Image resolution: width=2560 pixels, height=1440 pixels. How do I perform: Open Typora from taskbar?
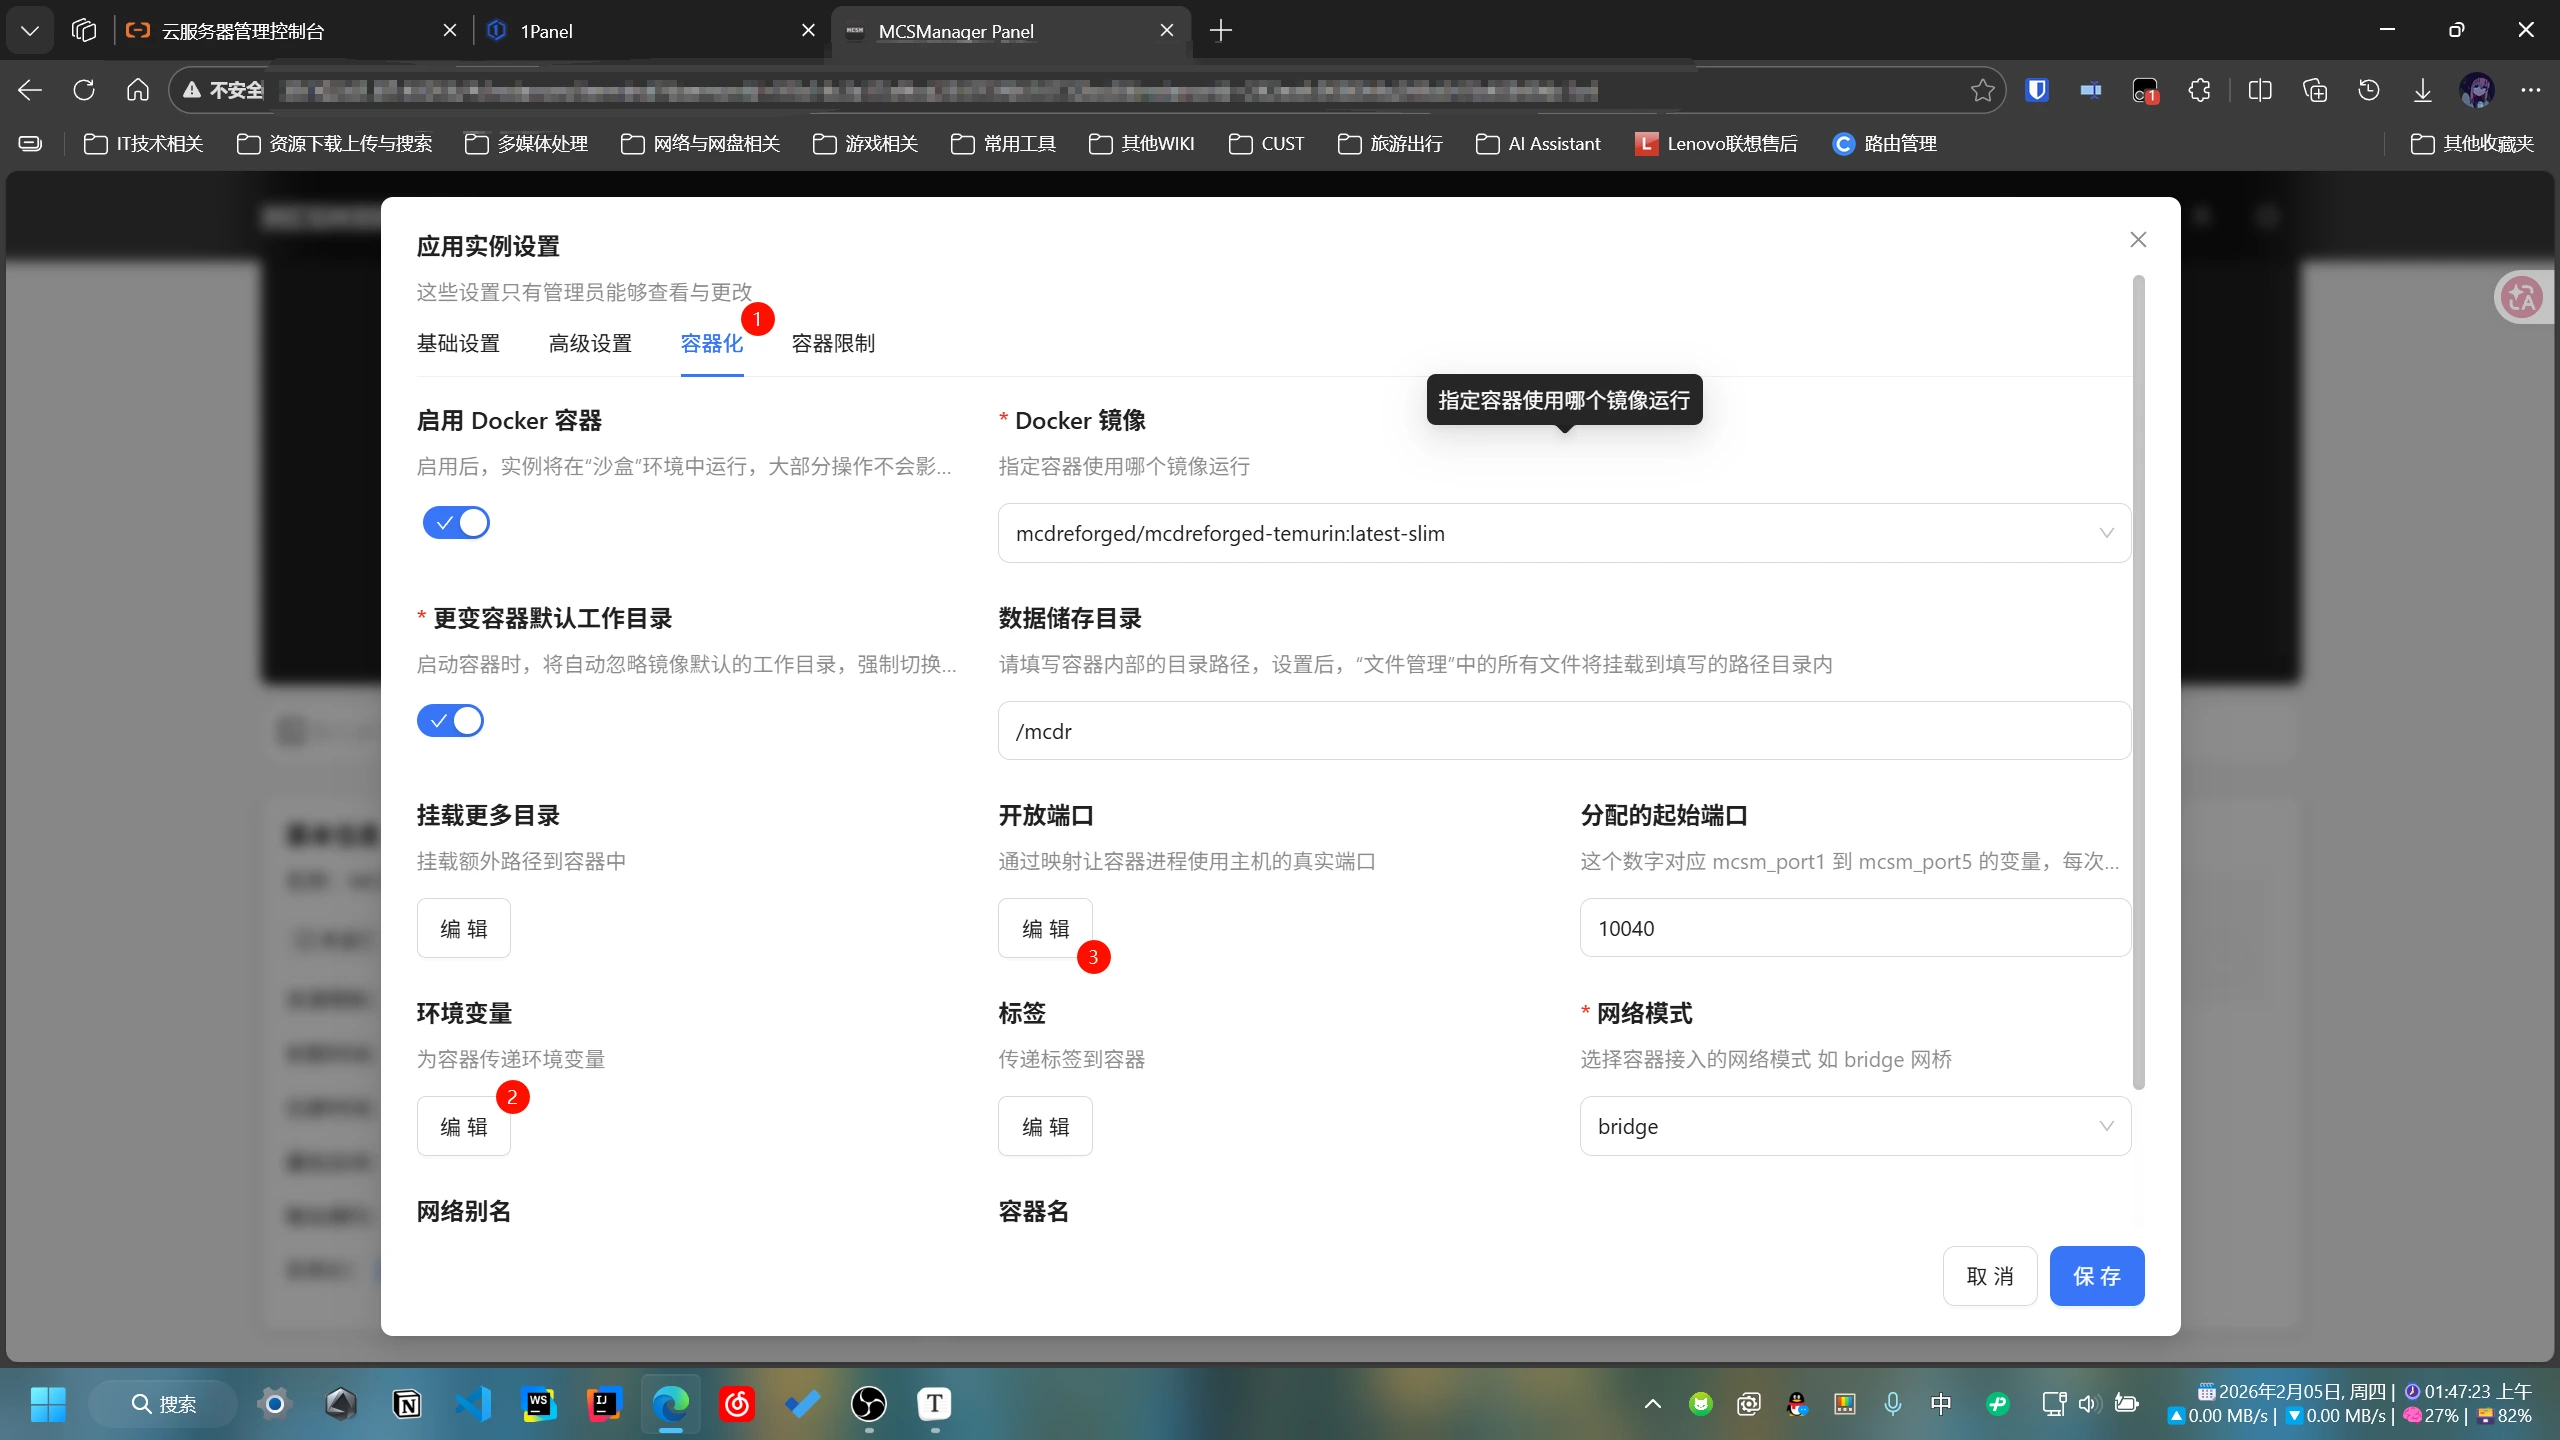click(935, 1404)
